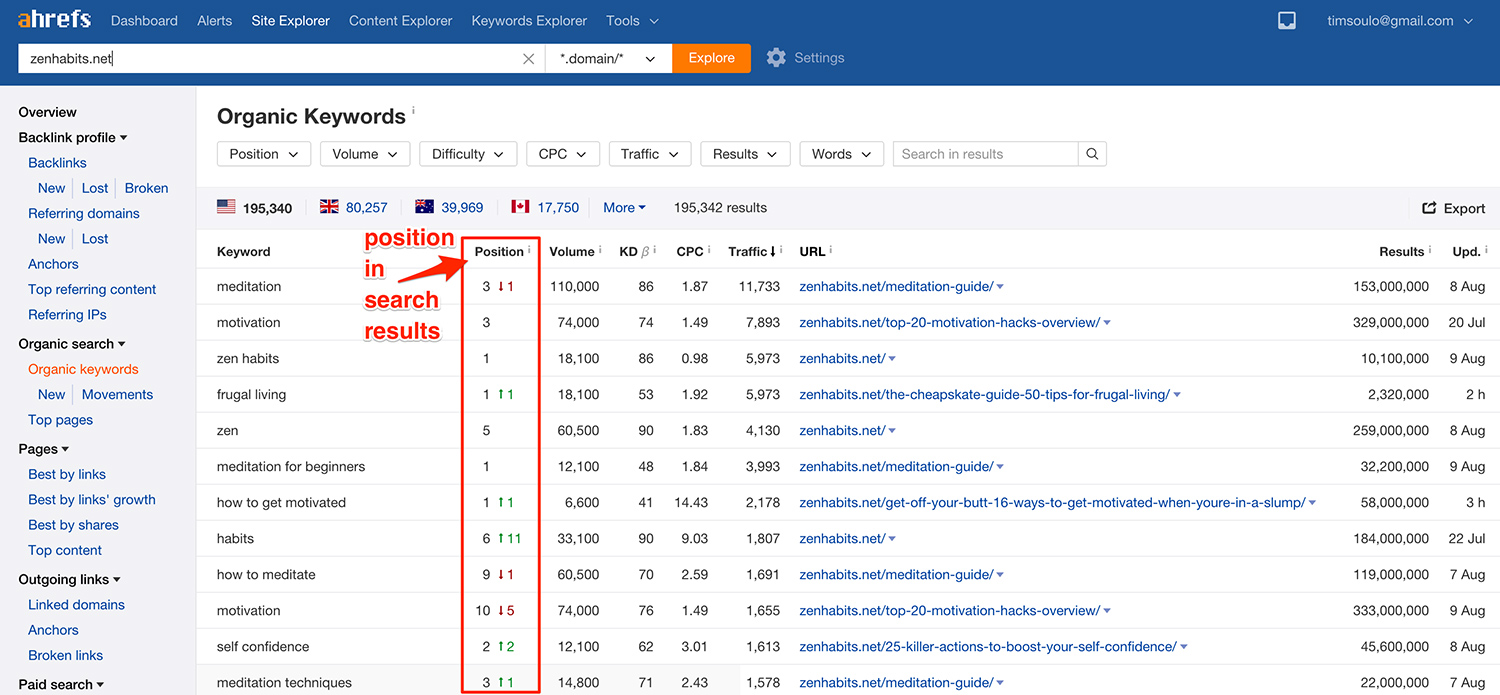Open Content Explorer tab
This screenshot has width=1500, height=695.
click(x=400, y=20)
